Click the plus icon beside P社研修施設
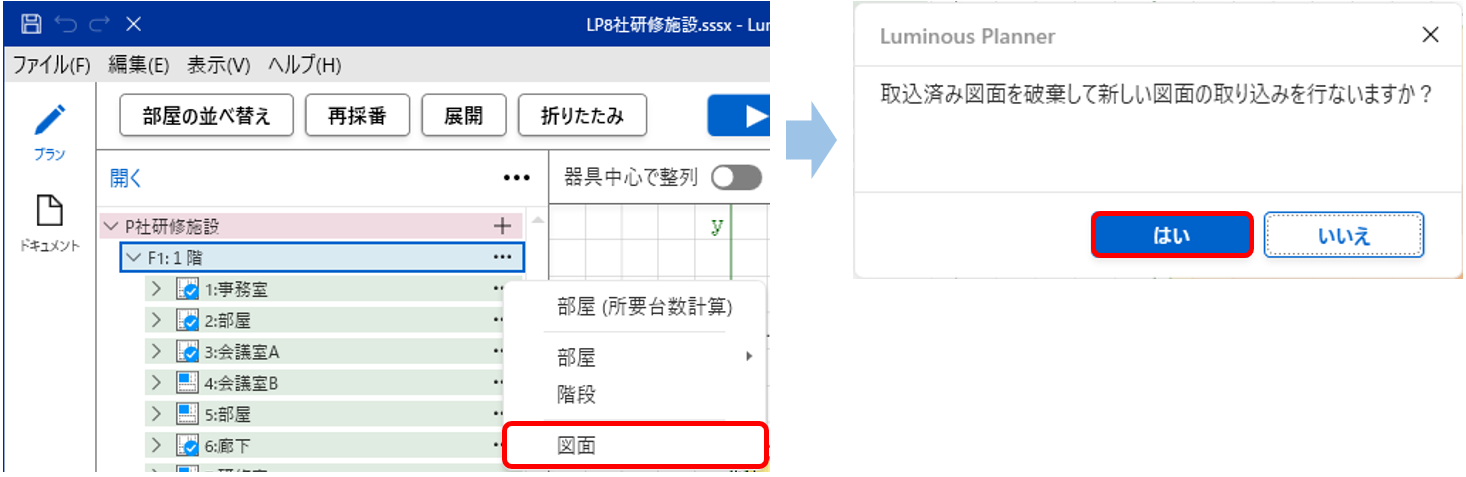The width and height of the screenshot is (1466, 477). tap(502, 226)
